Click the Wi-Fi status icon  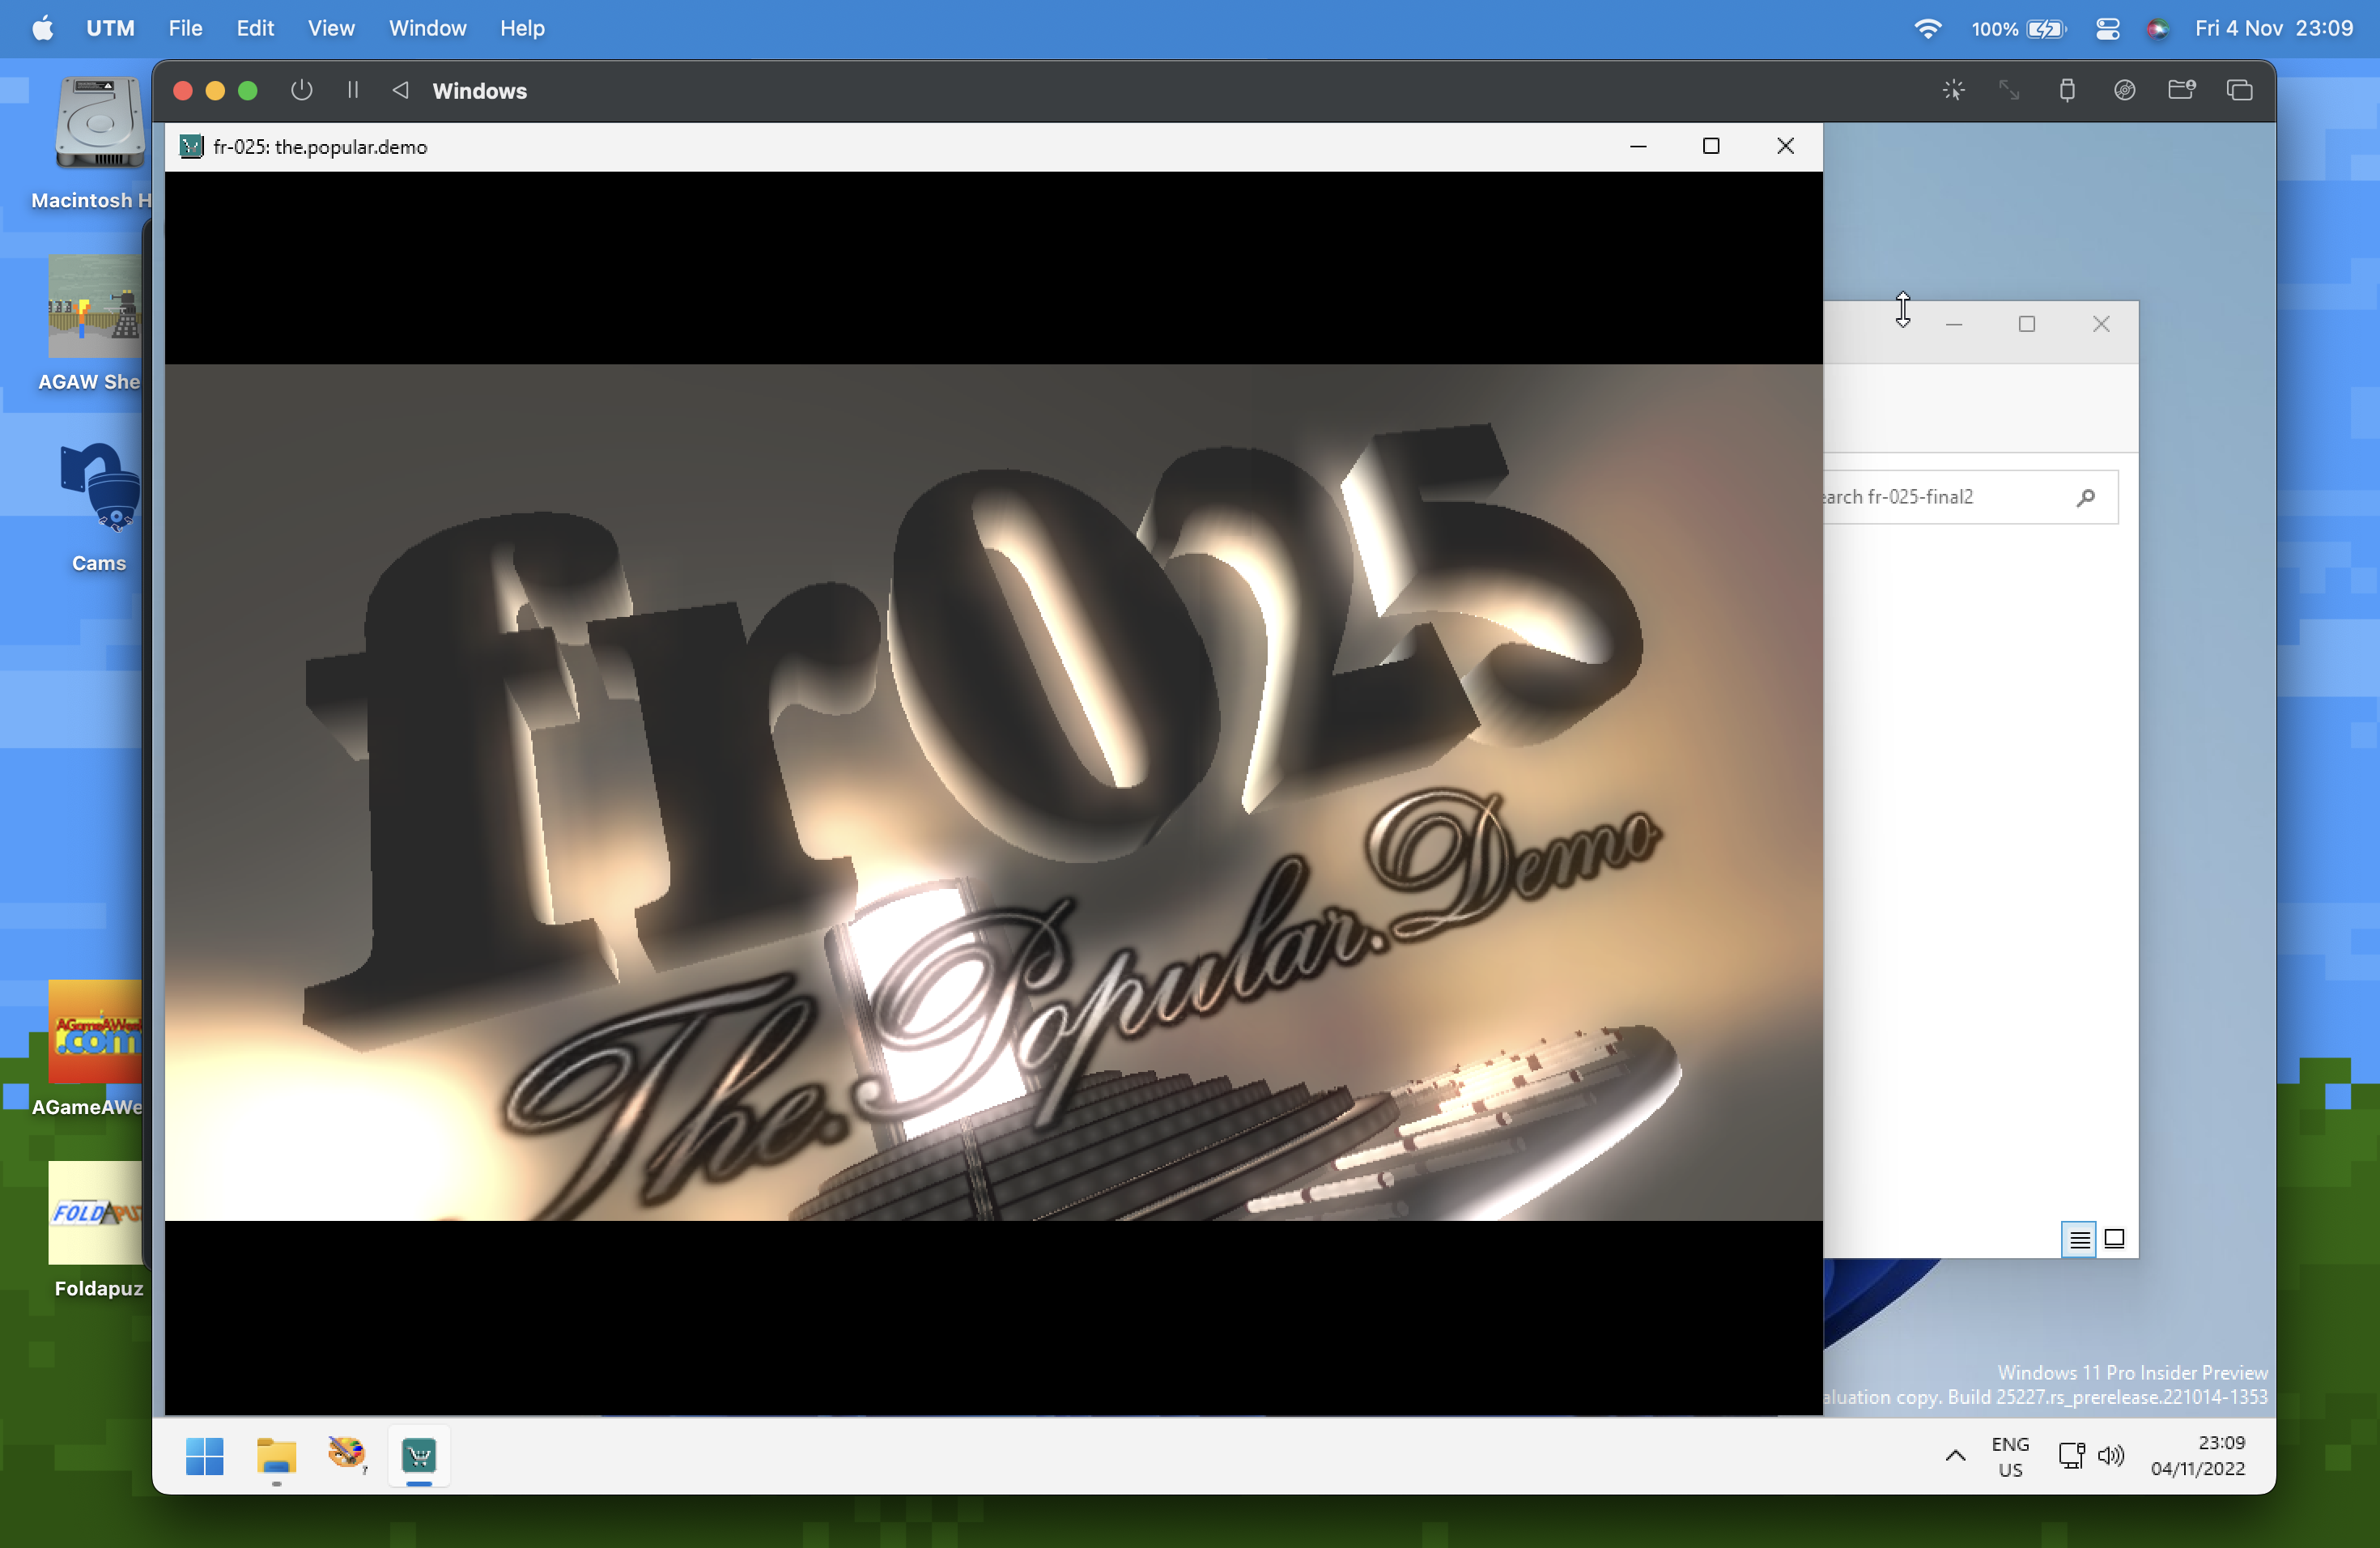[1928, 28]
